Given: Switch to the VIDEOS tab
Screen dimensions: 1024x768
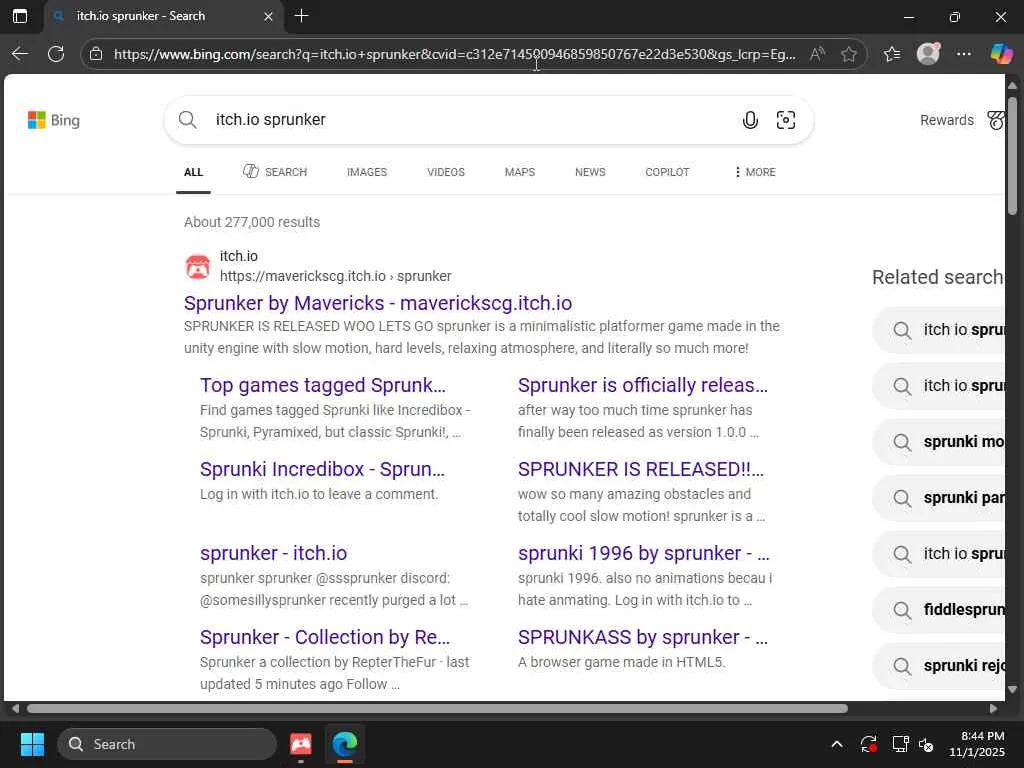Looking at the screenshot, I should [446, 172].
